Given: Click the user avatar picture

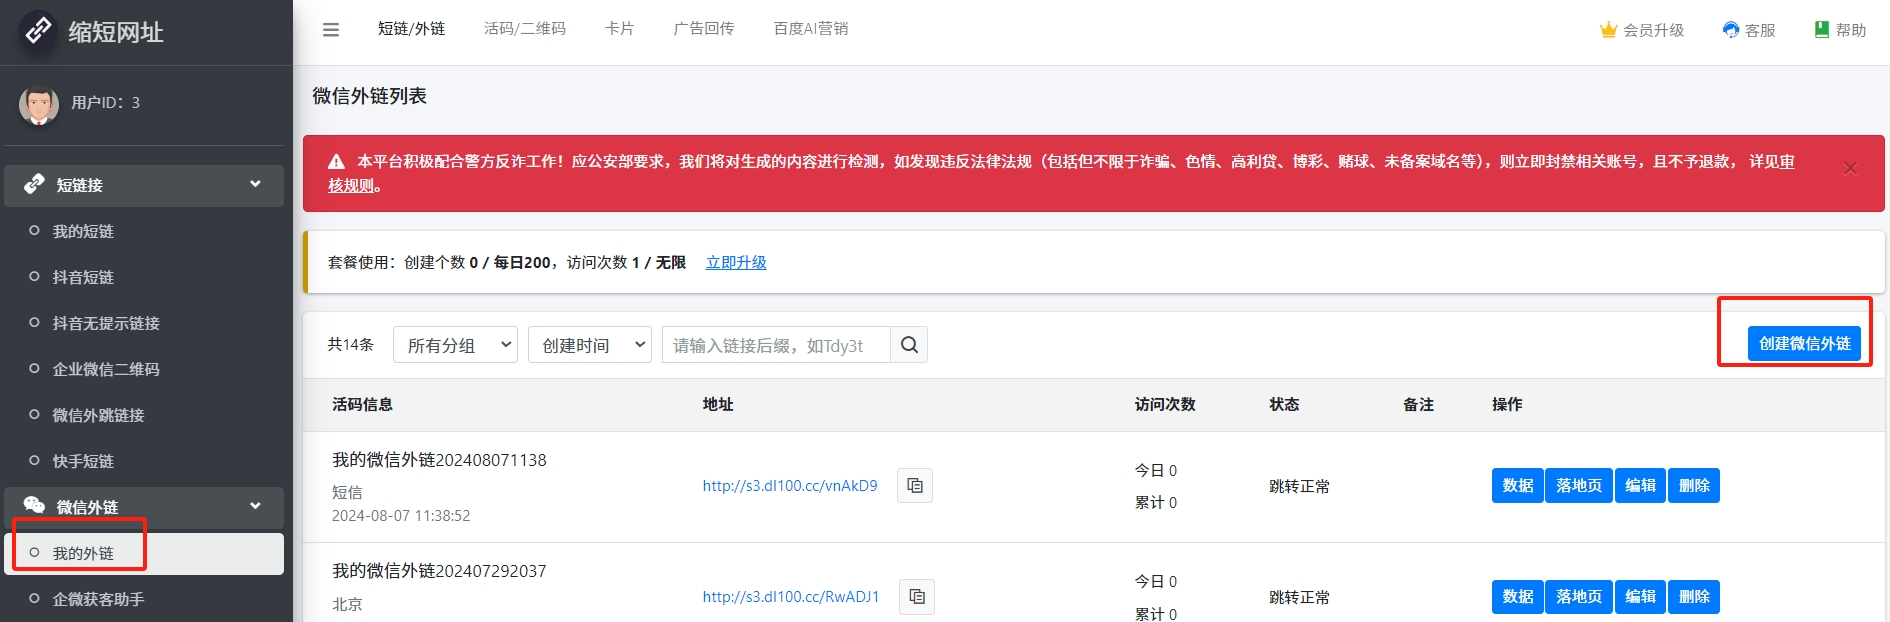Looking at the screenshot, I should [x=39, y=104].
